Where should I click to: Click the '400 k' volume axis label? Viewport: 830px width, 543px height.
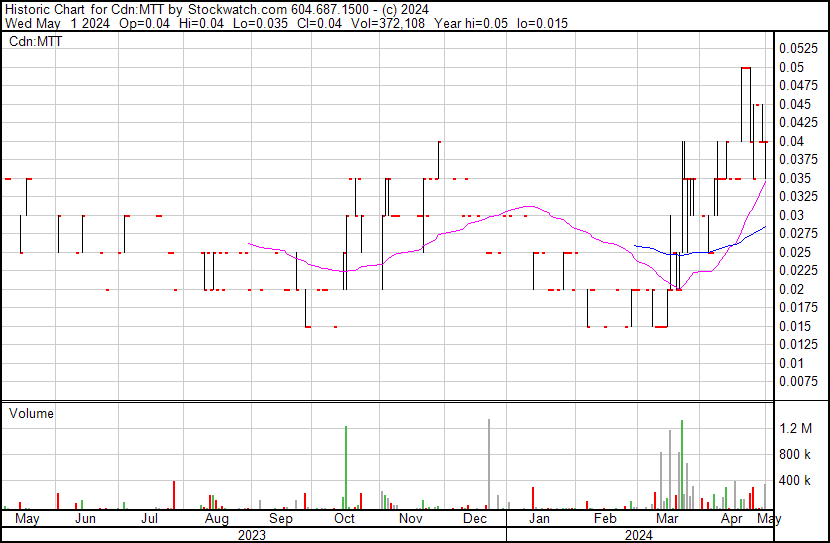(x=795, y=481)
